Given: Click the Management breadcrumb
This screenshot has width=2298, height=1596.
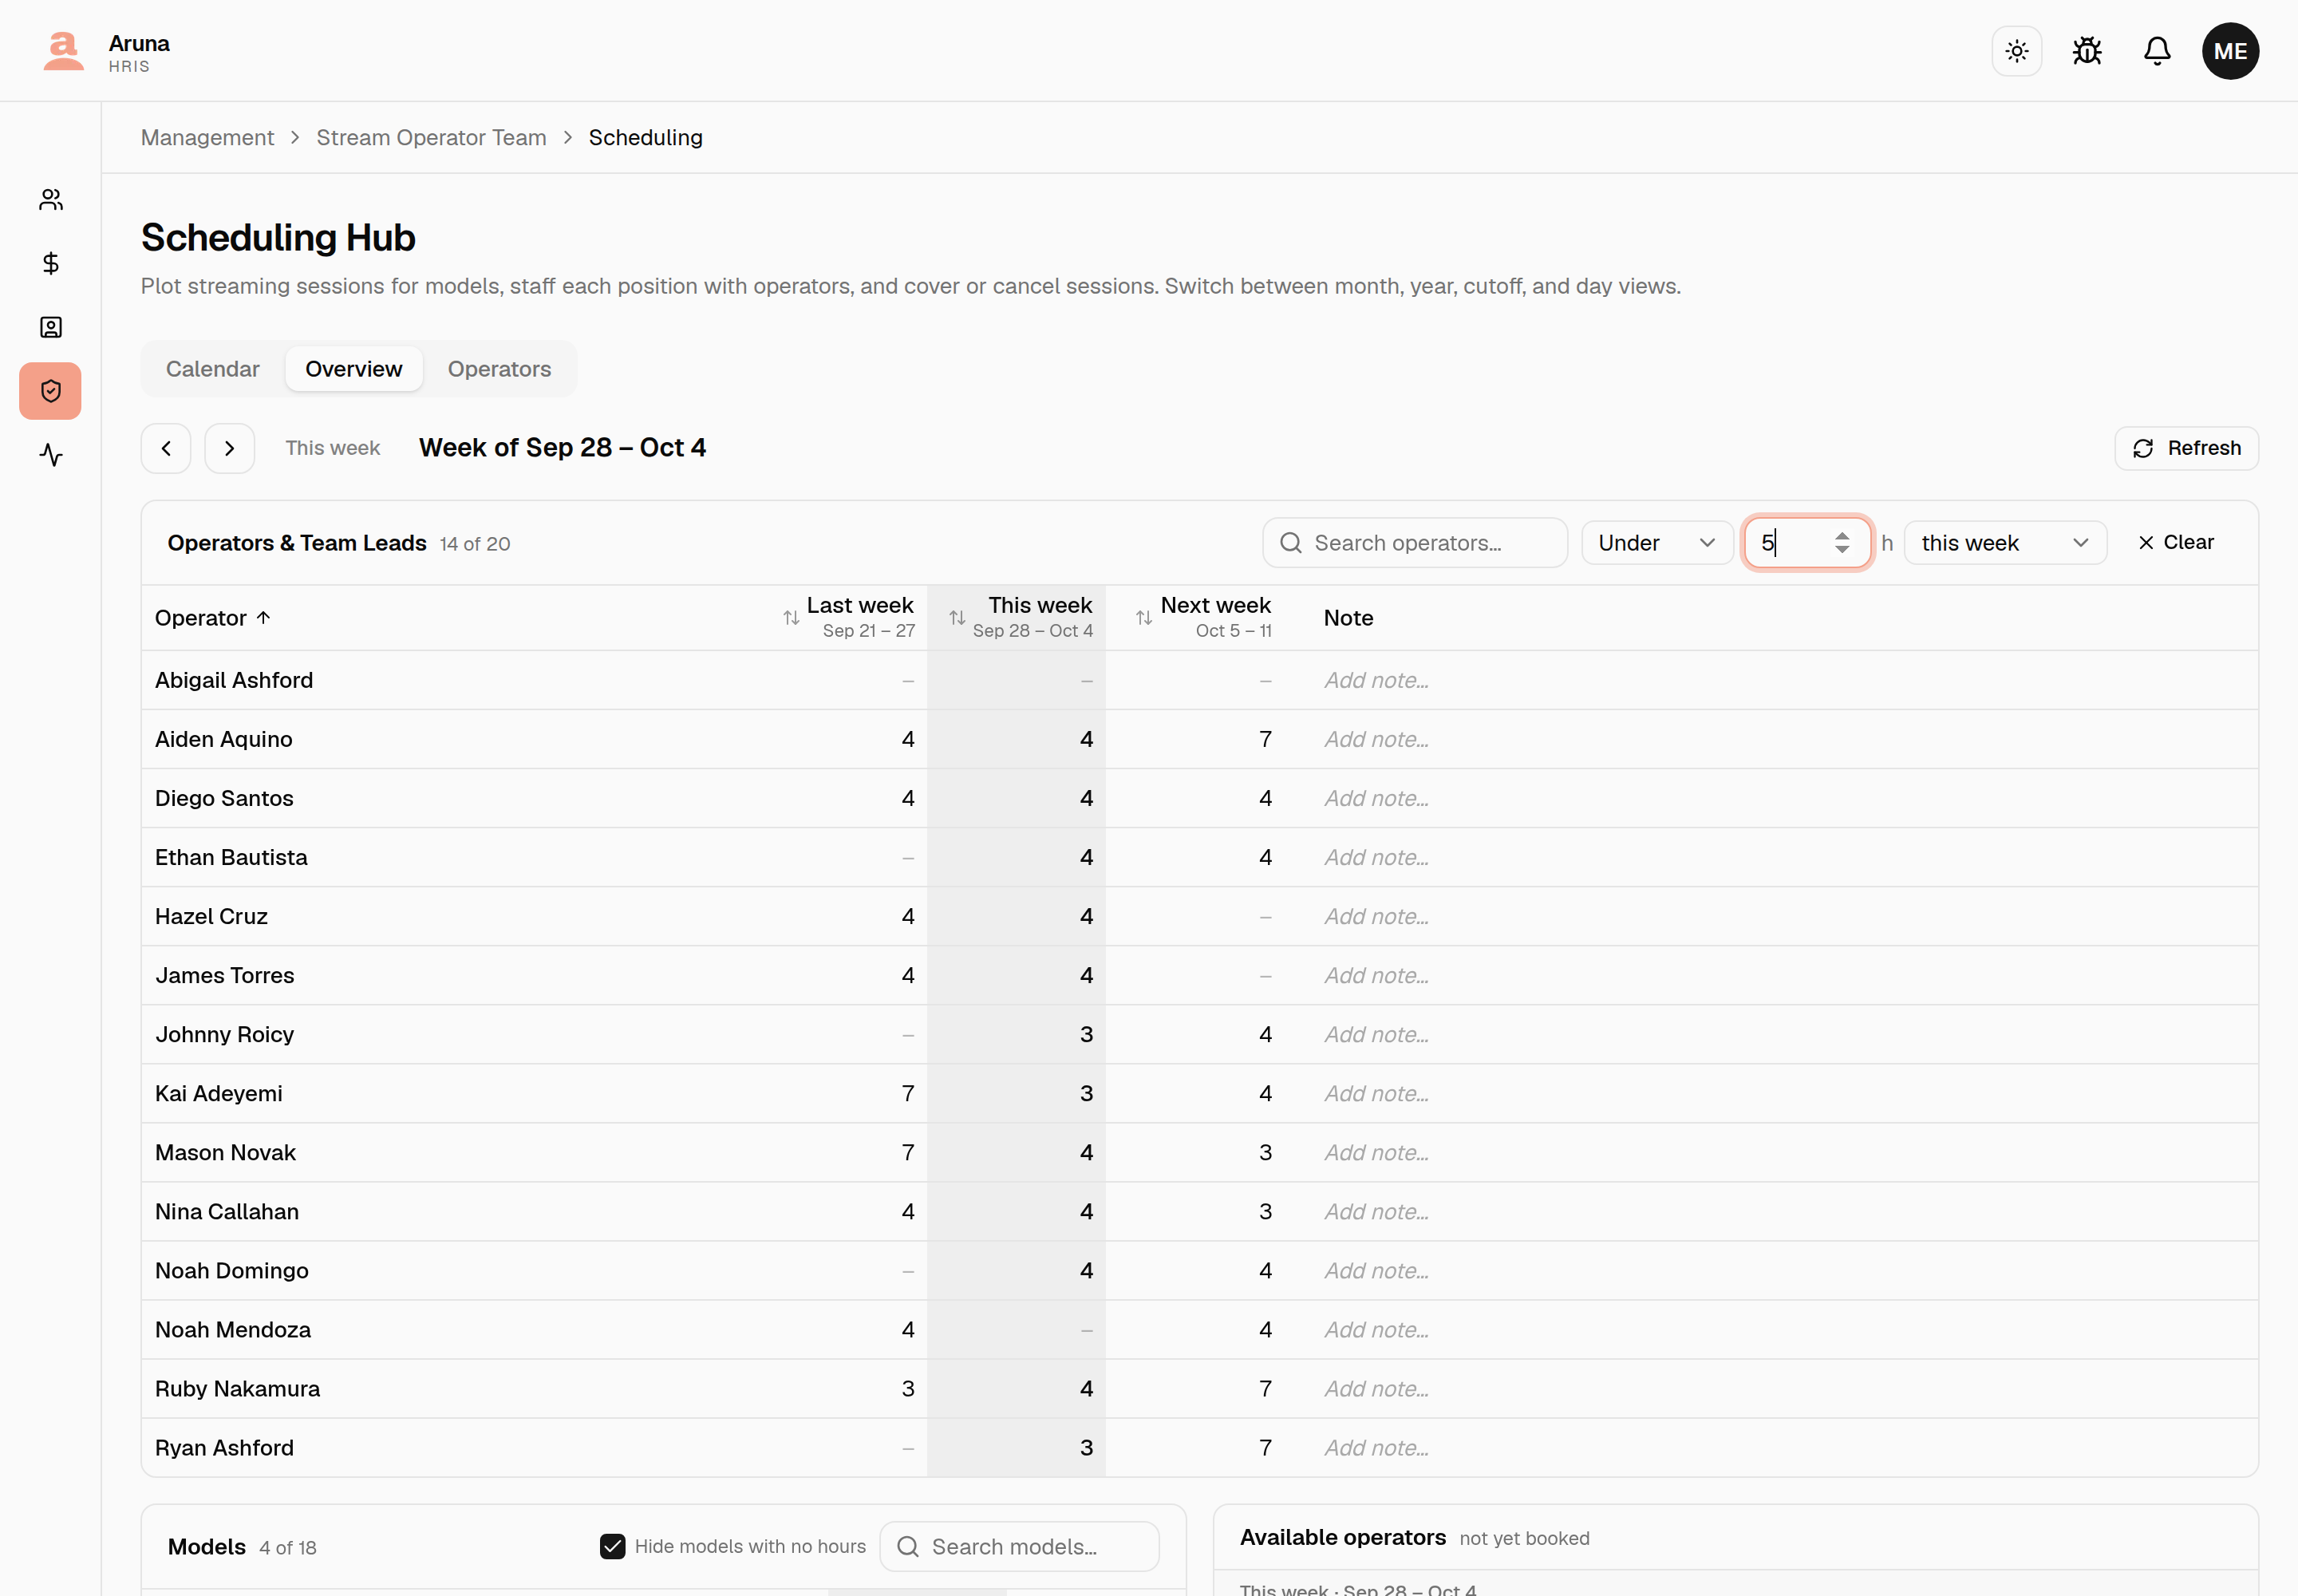Looking at the screenshot, I should click(207, 138).
